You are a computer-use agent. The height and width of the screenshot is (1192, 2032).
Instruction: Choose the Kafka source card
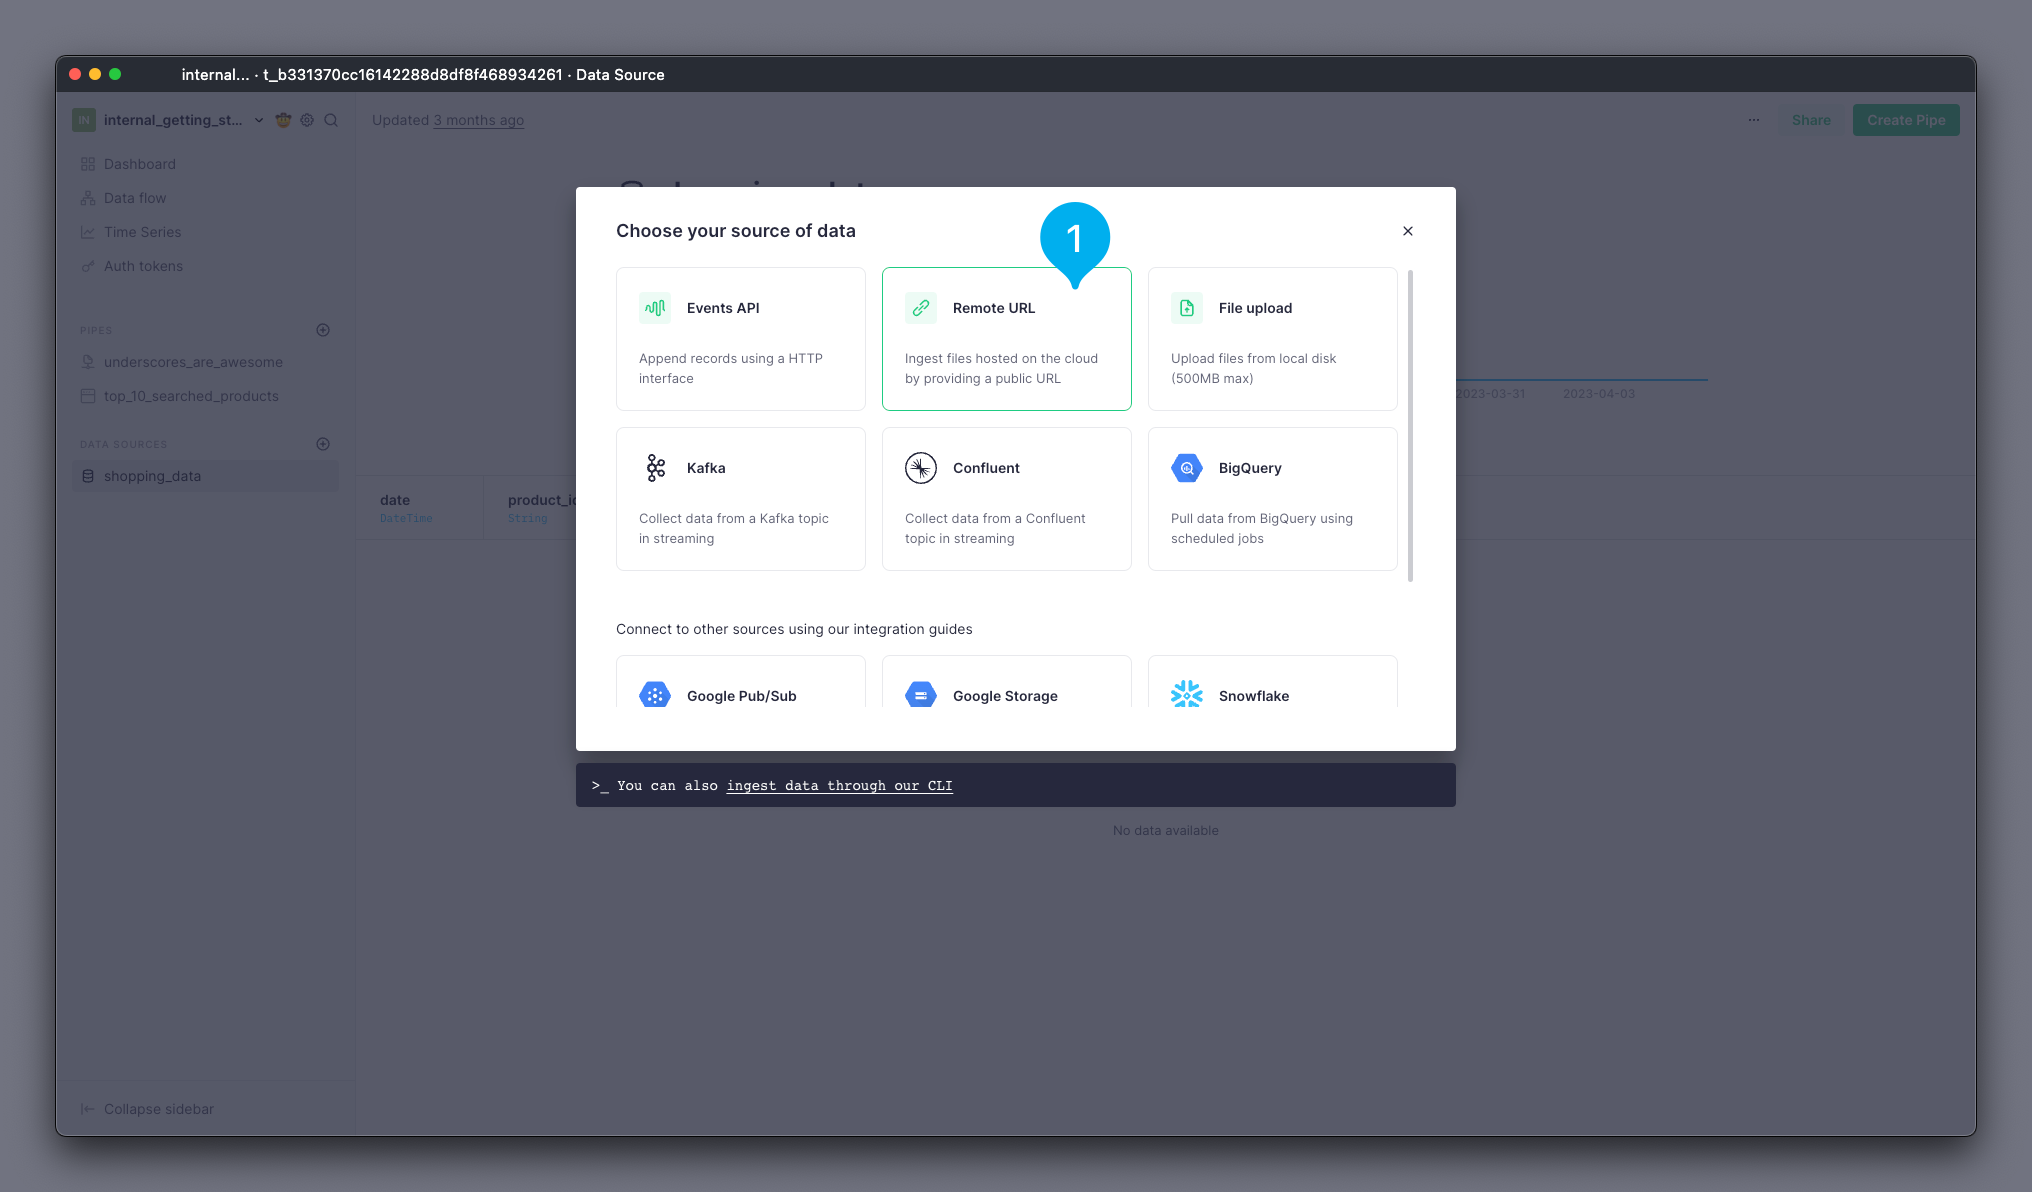(x=741, y=499)
